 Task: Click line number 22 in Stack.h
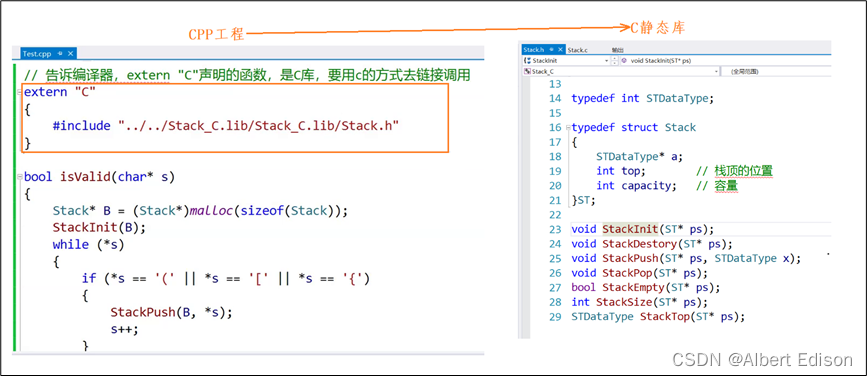pyautogui.click(x=555, y=215)
